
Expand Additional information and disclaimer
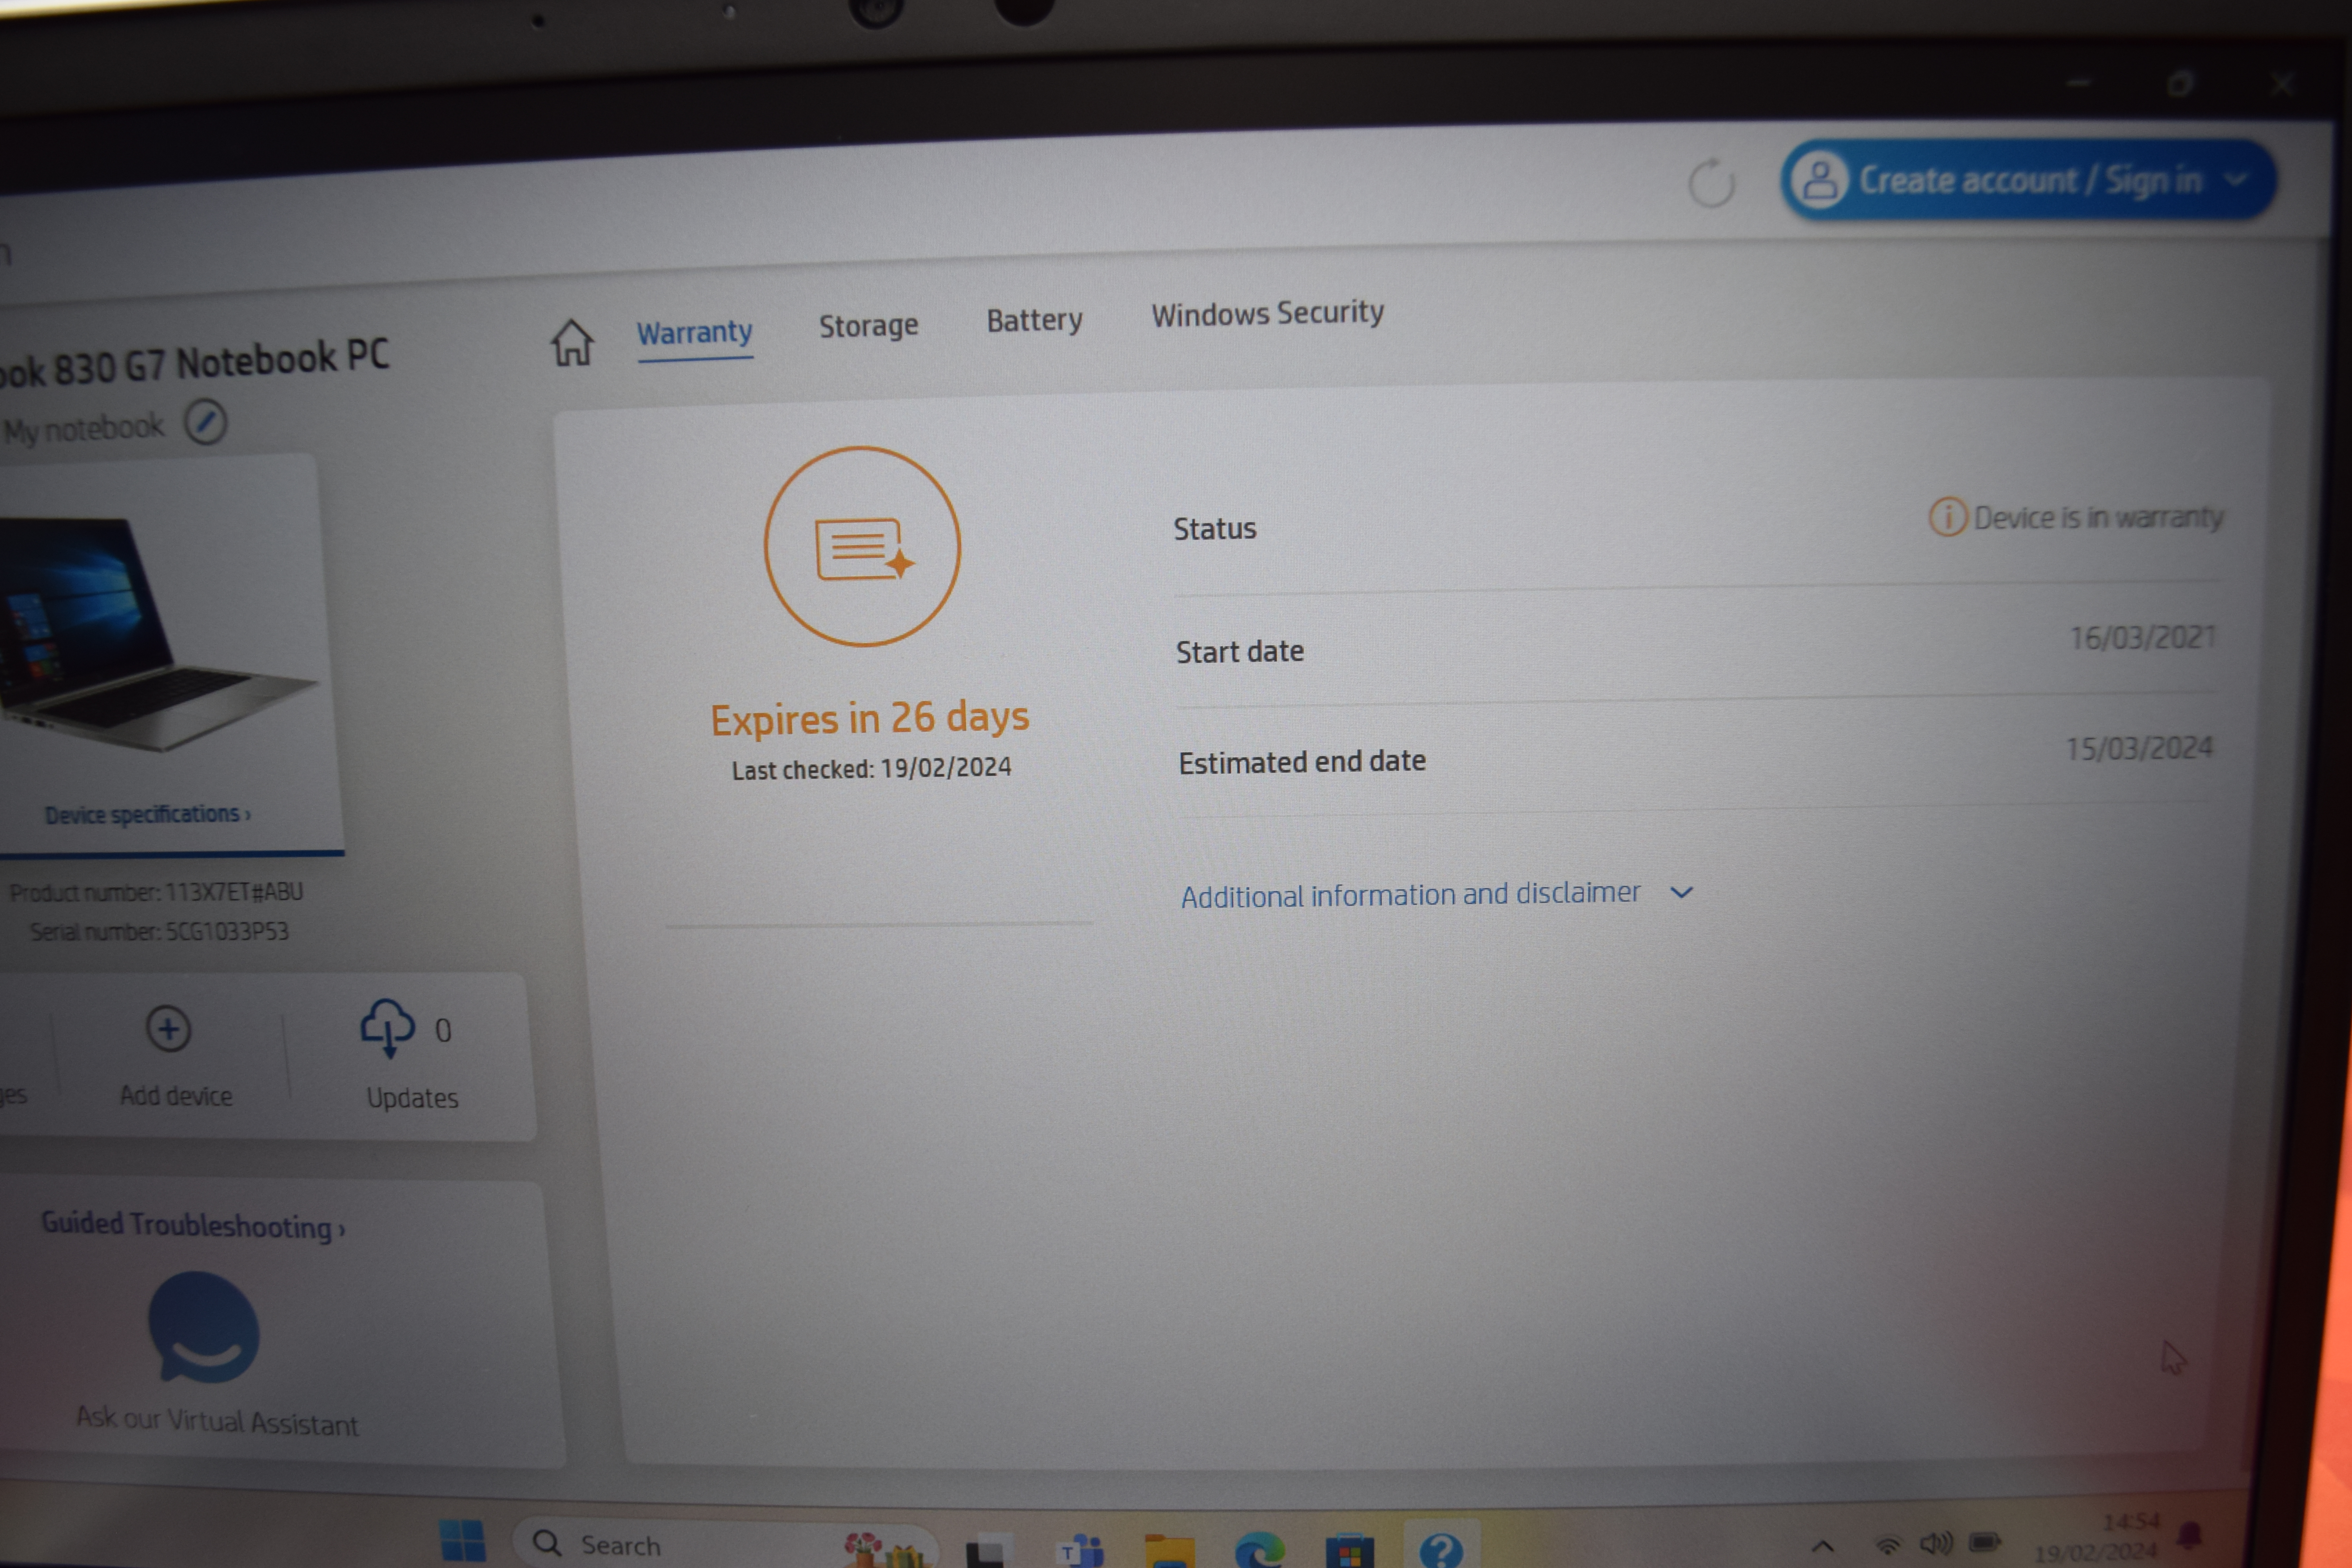[x=1437, y=894]
